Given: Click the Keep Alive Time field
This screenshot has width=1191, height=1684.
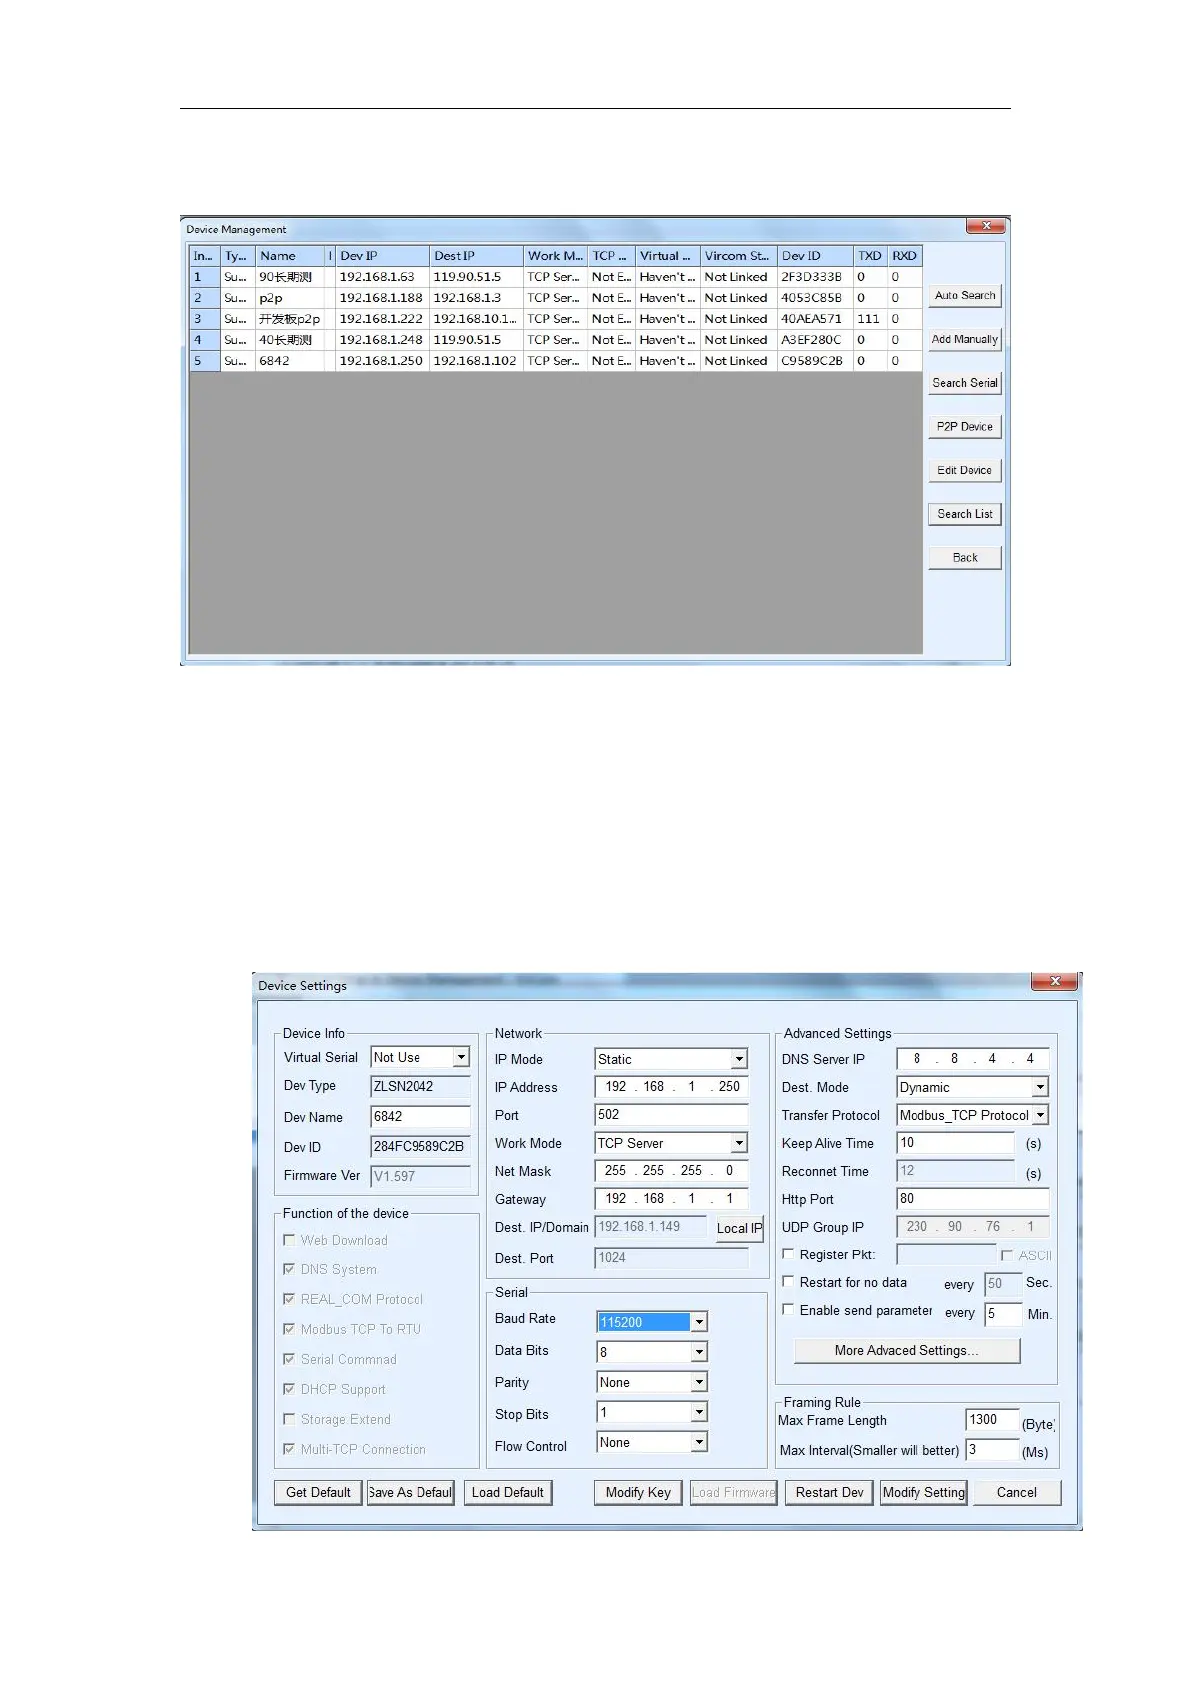Looking at the screenshot, I should pyautogui.click(x=956, y=1143).
